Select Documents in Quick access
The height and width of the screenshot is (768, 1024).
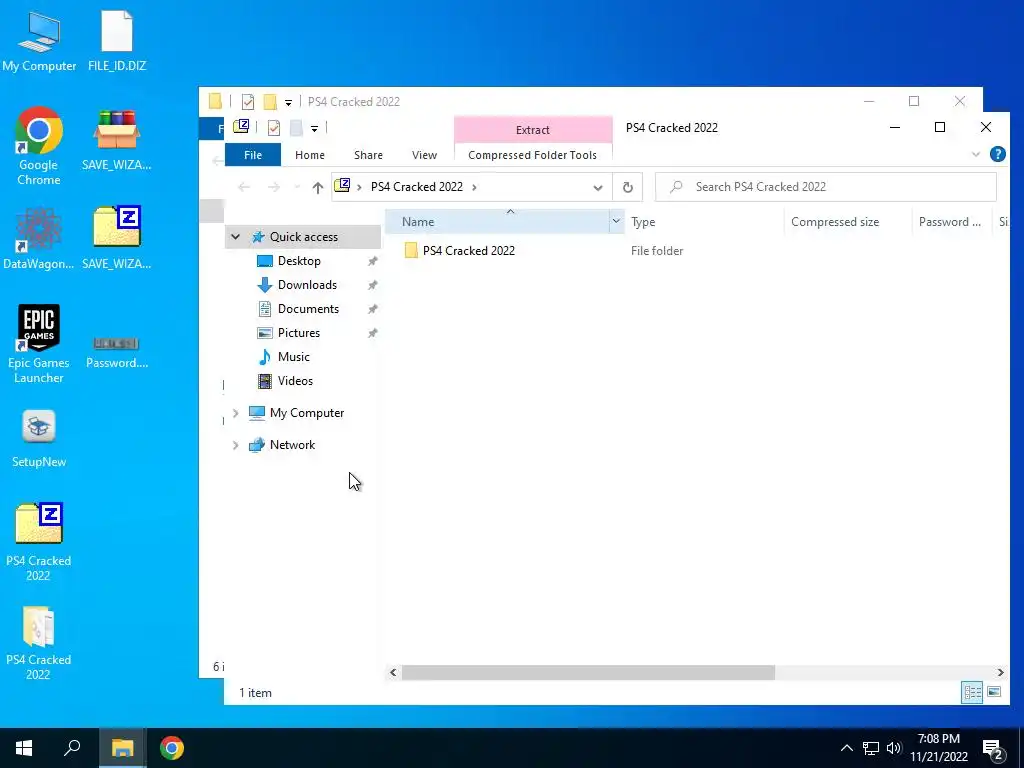click(x=308, y=309)
